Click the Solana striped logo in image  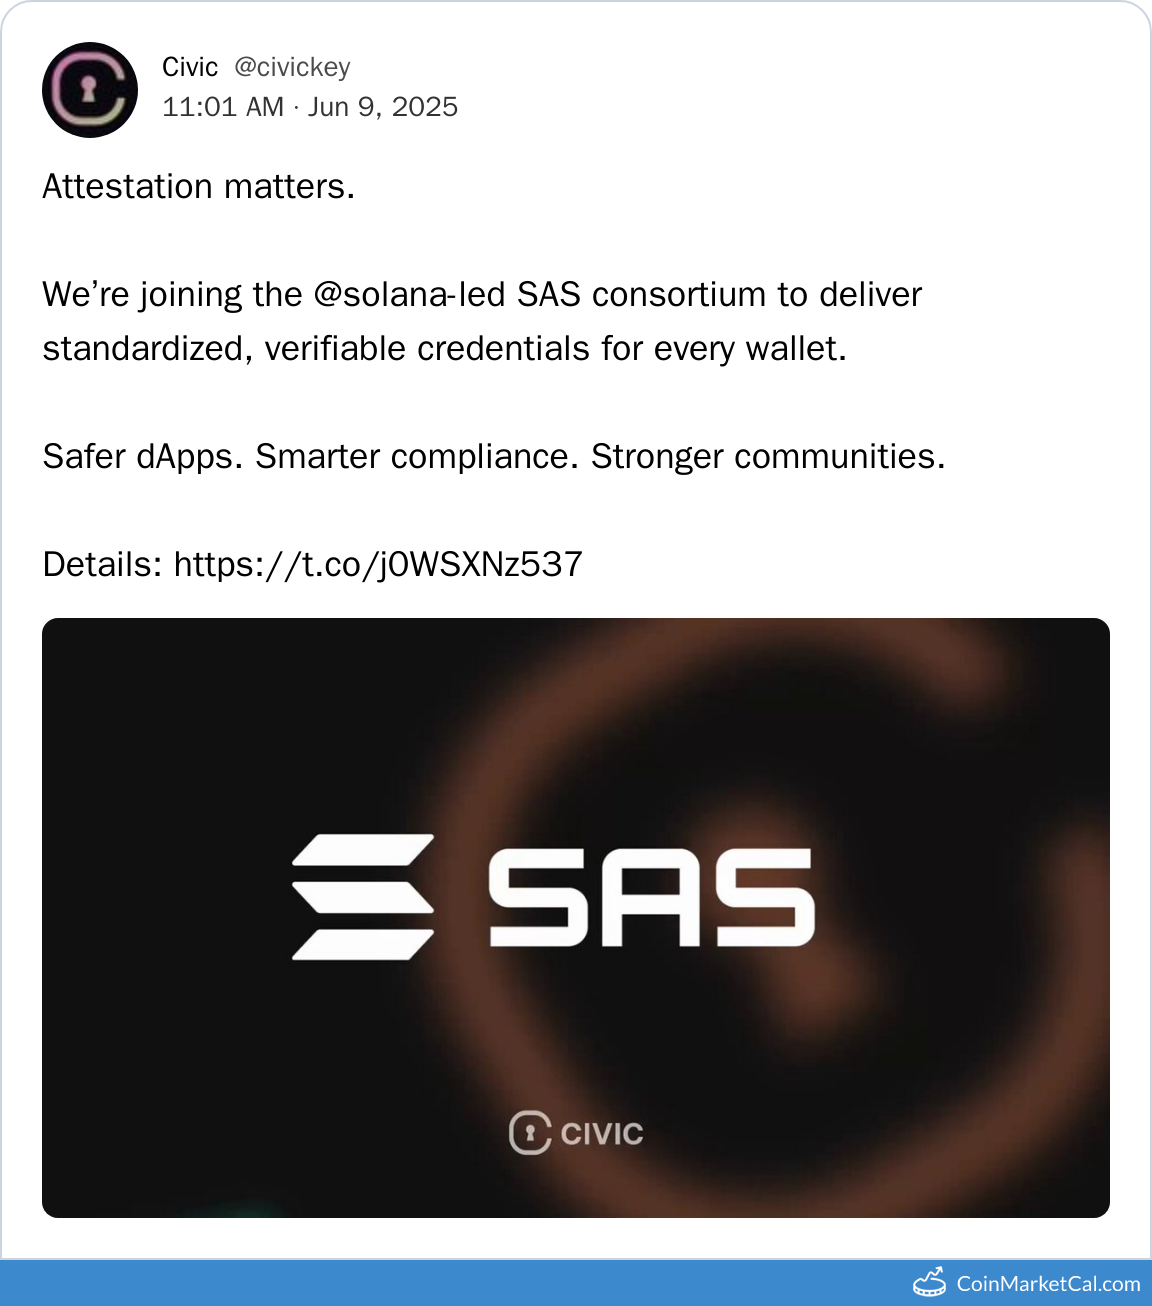363,896
